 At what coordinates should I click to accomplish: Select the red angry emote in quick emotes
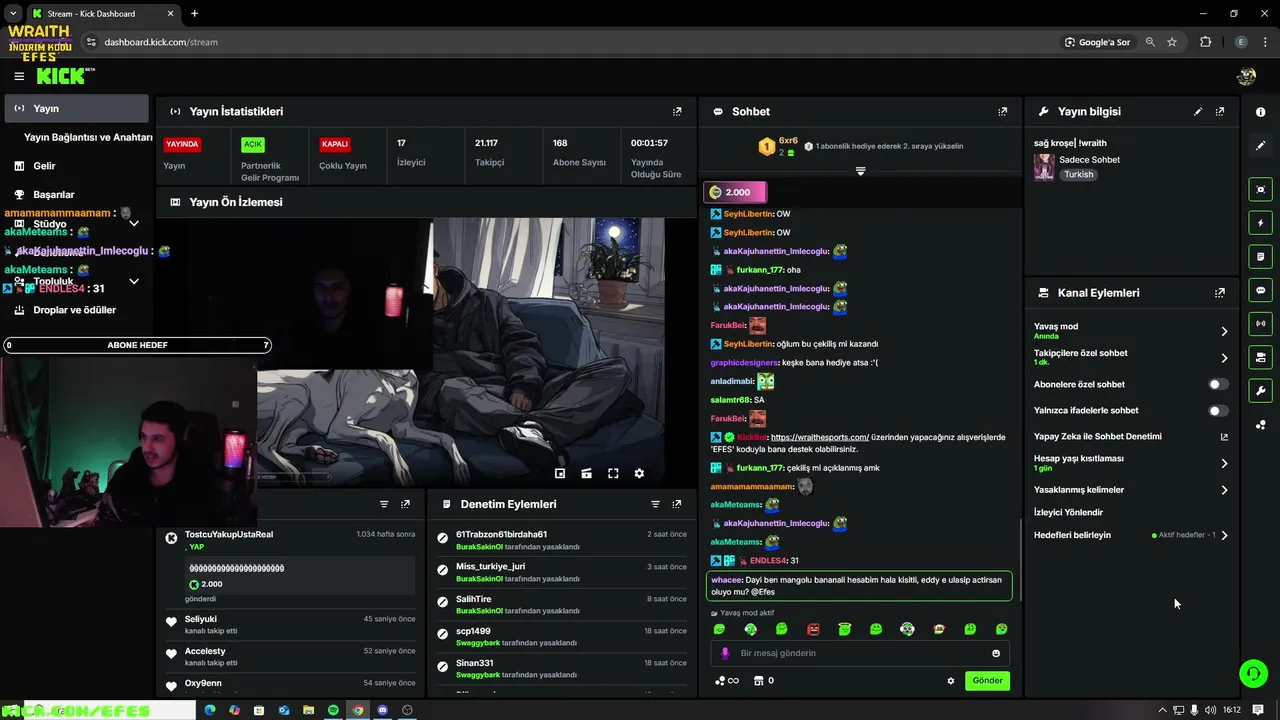click(813, 630)
